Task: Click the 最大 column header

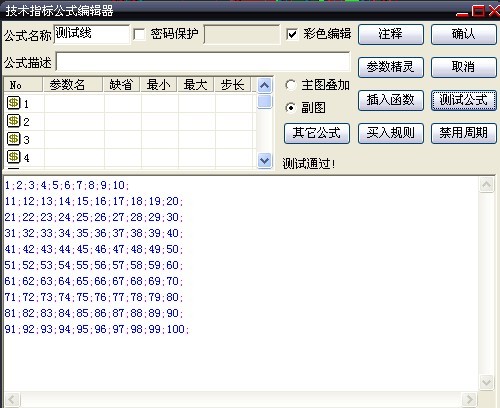Action: click(195, 85)
